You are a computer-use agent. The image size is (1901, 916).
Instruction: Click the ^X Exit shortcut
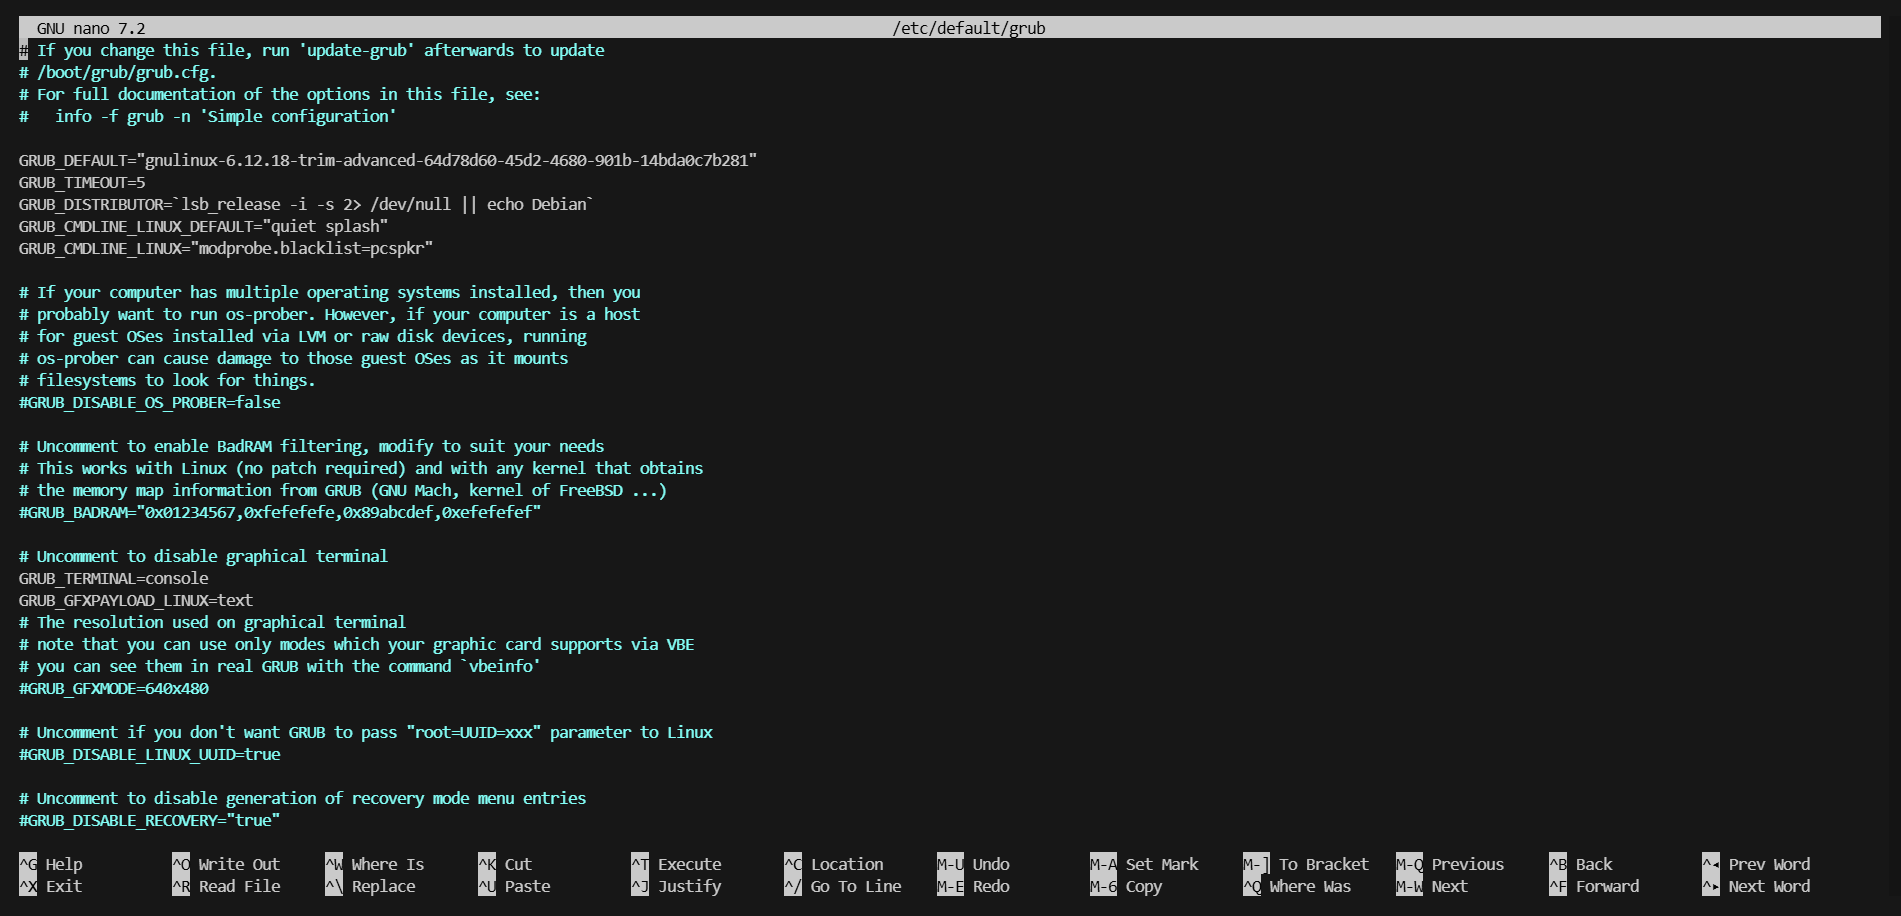[x=51, y=886]
